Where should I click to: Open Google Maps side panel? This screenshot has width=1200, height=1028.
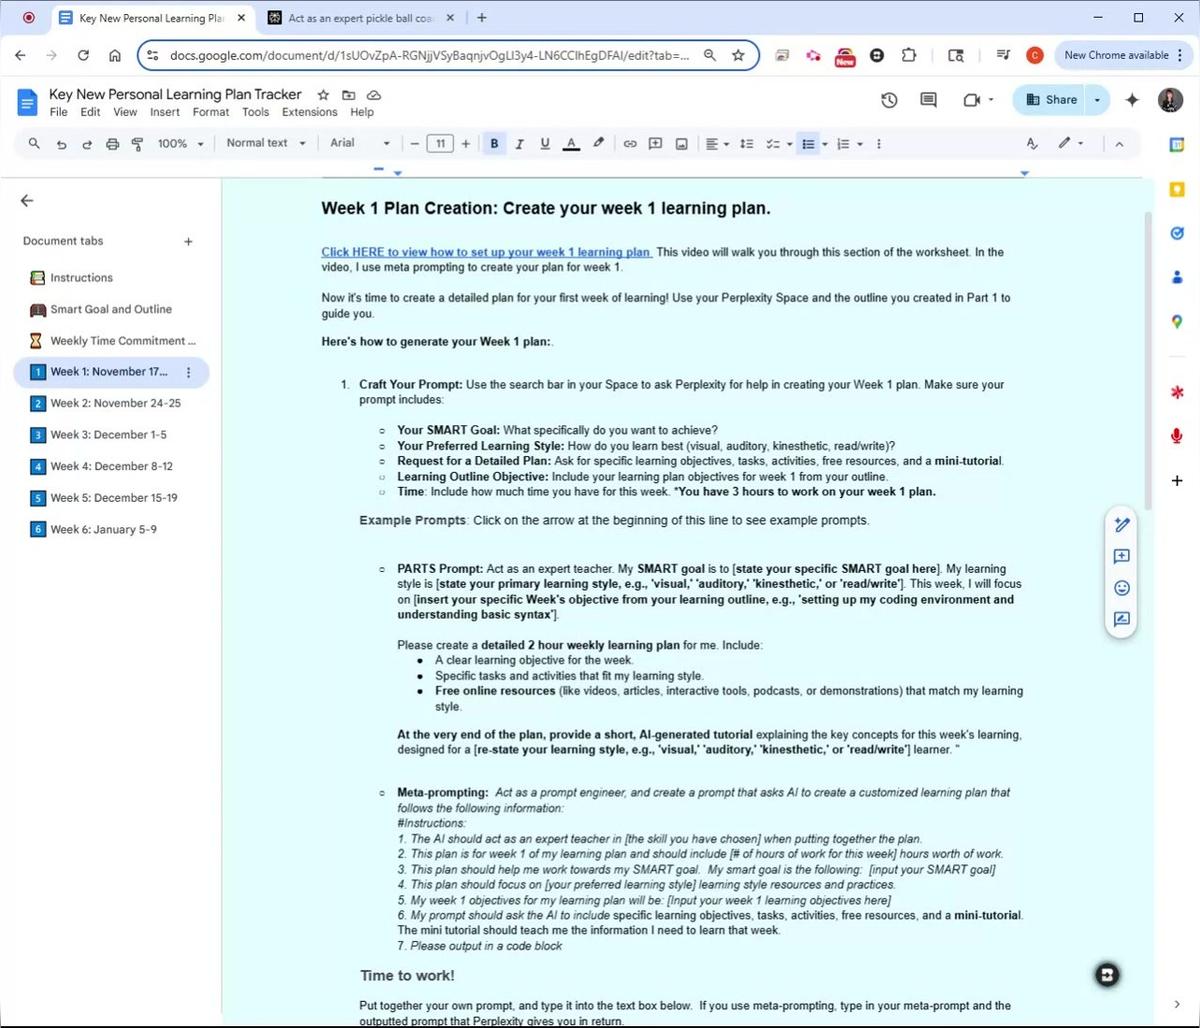pos(1177,321)
